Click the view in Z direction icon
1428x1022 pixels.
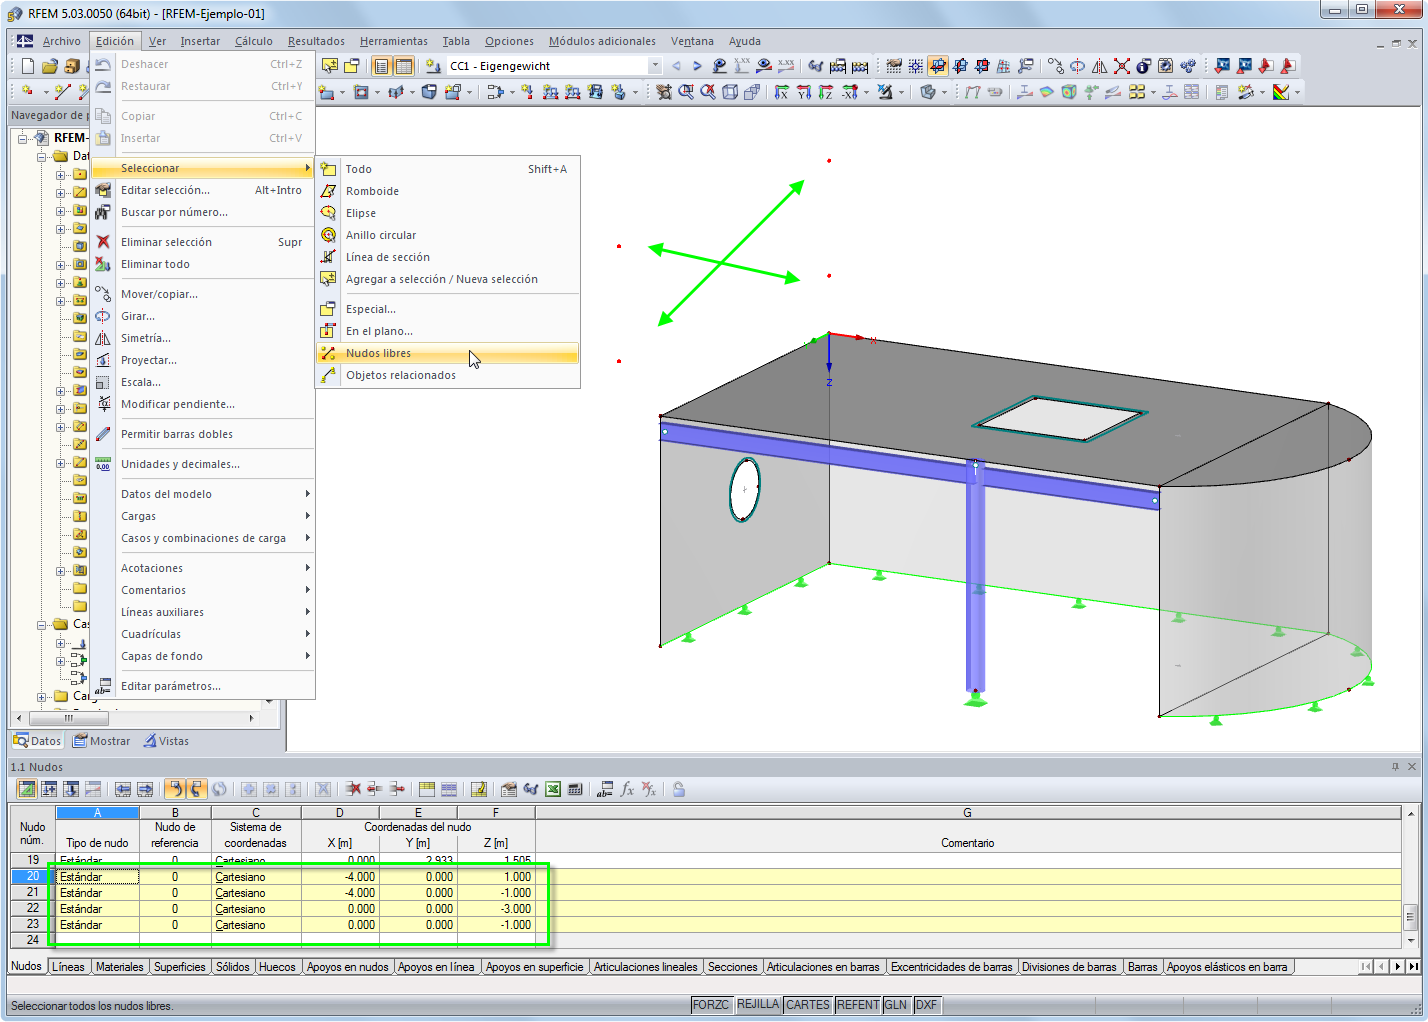[826, 92]
